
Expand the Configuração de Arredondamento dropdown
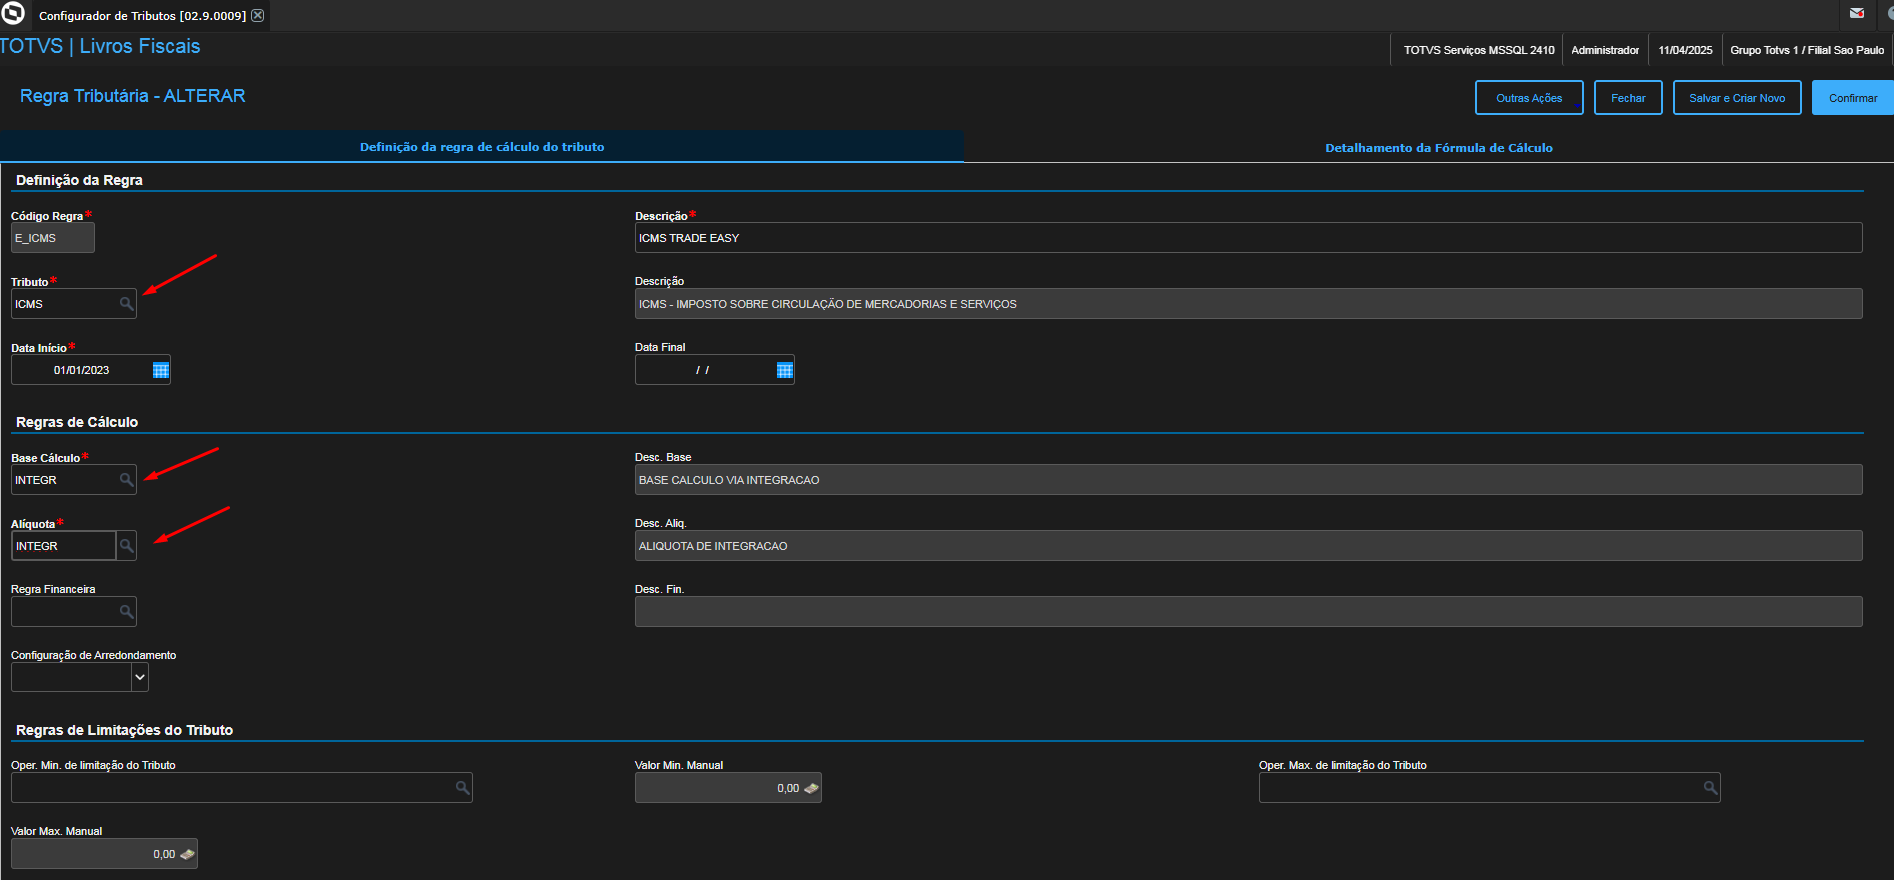pyautogui.click(x=140, y=678)
